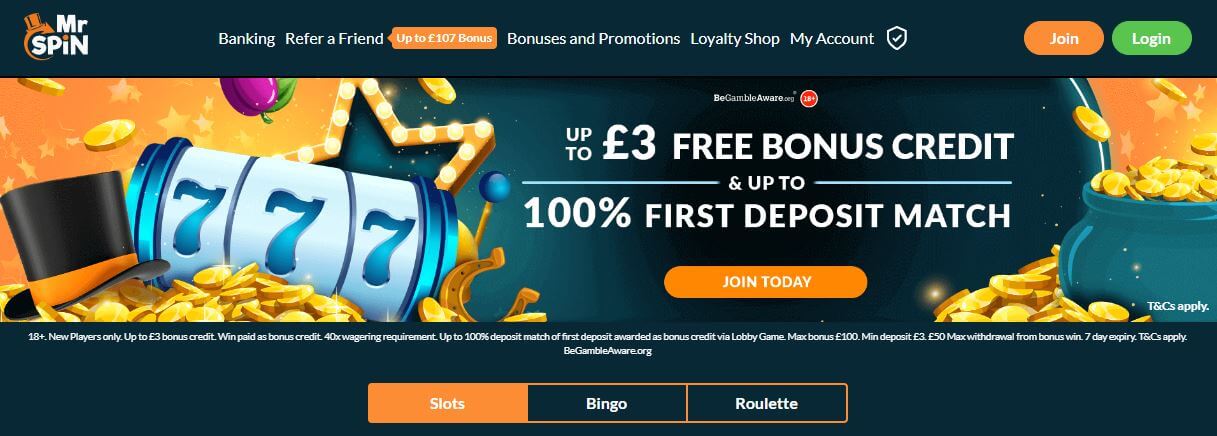
Task: Click the shield security icon
Action: click(897, 39)
